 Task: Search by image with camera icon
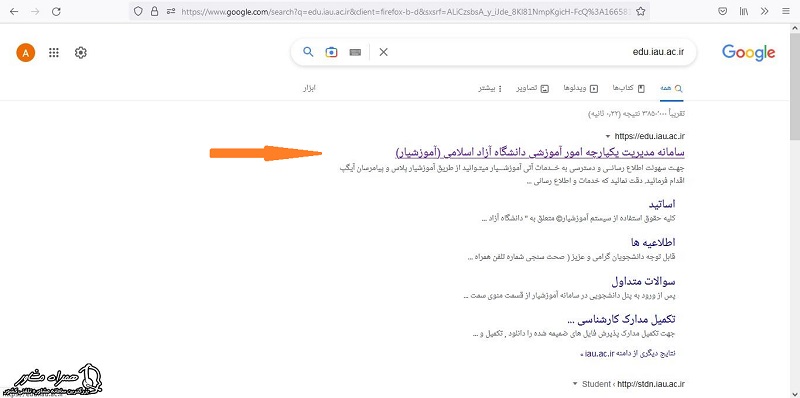pos(332,52)
